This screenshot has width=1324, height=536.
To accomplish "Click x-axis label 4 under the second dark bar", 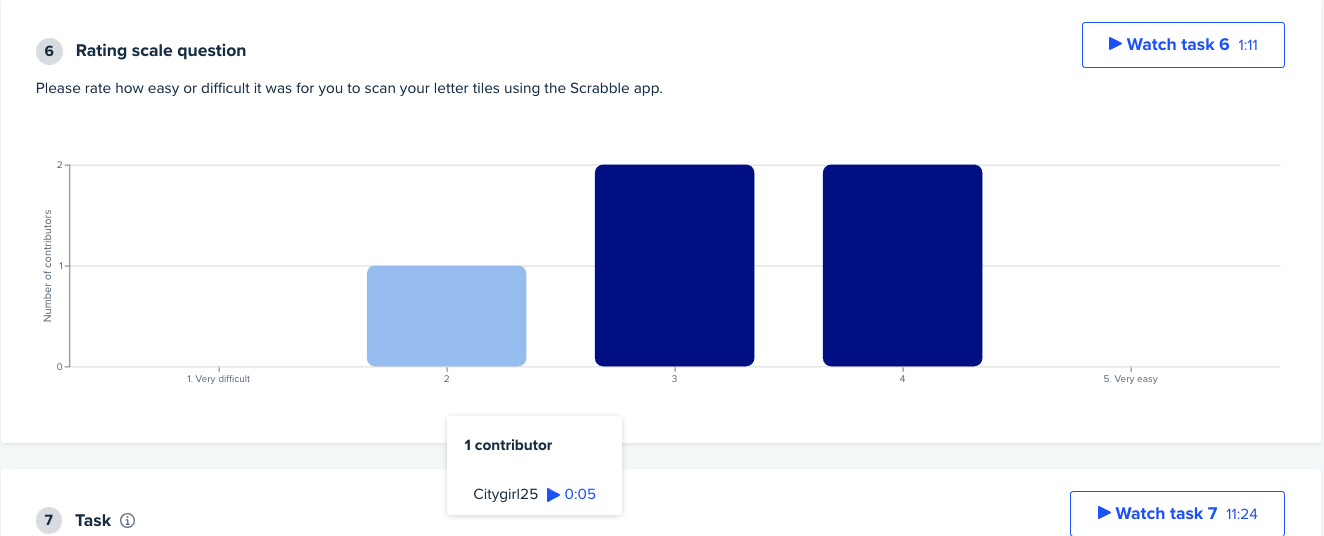I will pos(902,379).
